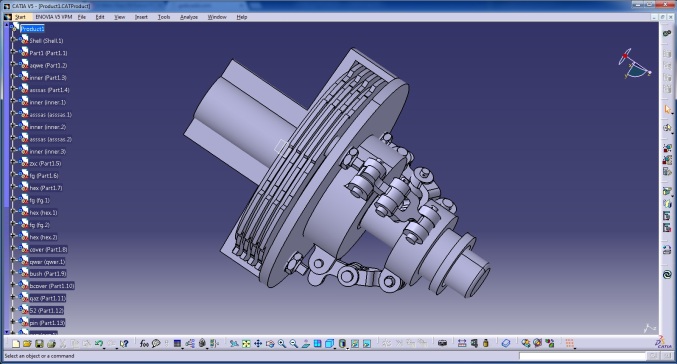The image size is (677, 364).
Task: Open the dropdown arrow under Select arrow tool
Action: tap(672, 114)
